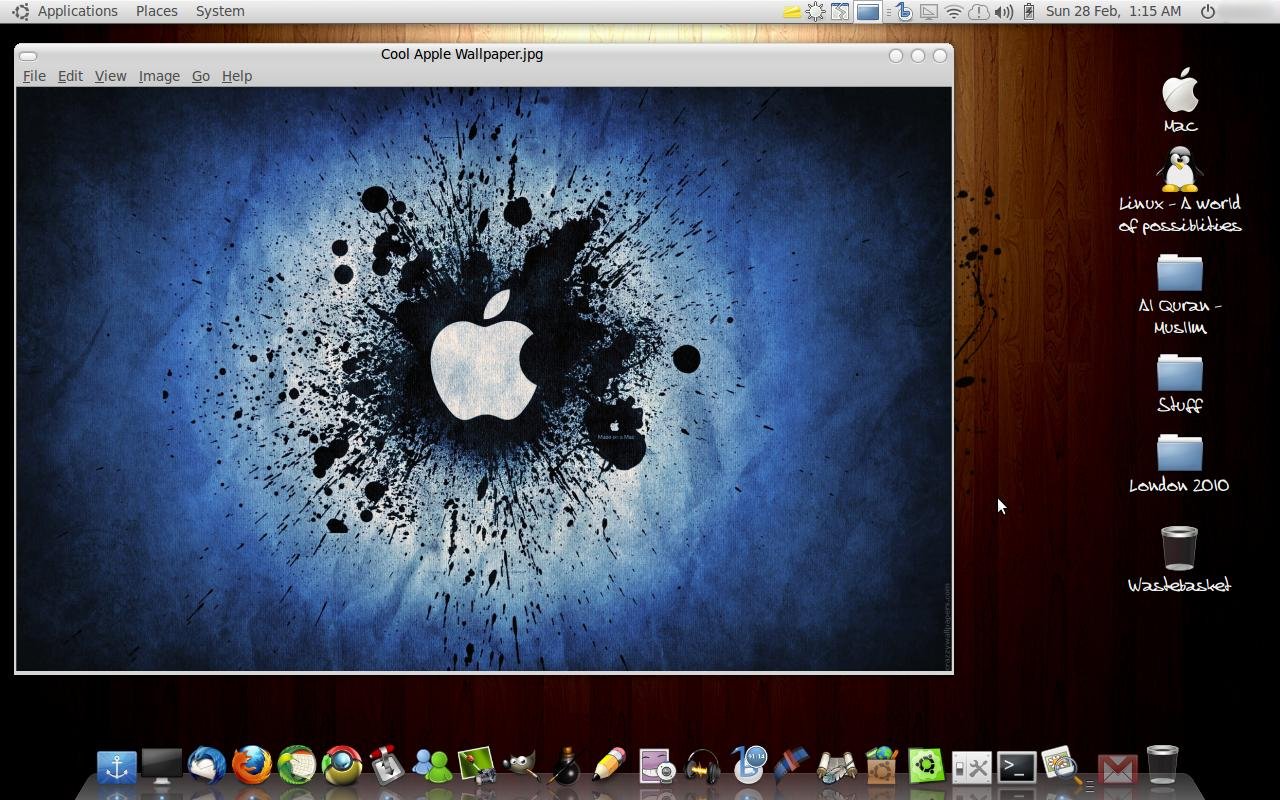Open the System menu in top panel

[220, 11]
